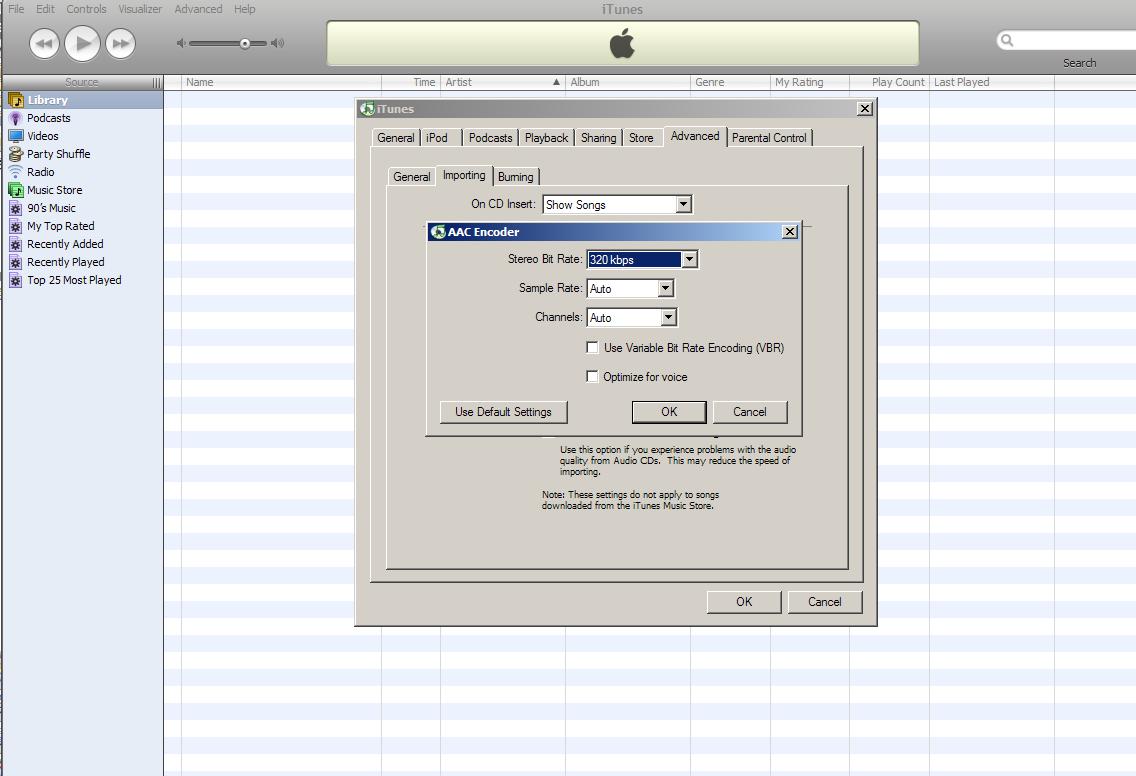The width and height of the screenshot is (1136, 776).
Task: Select Top 25 Most Played playlist icon
Action: pos(15,280)
